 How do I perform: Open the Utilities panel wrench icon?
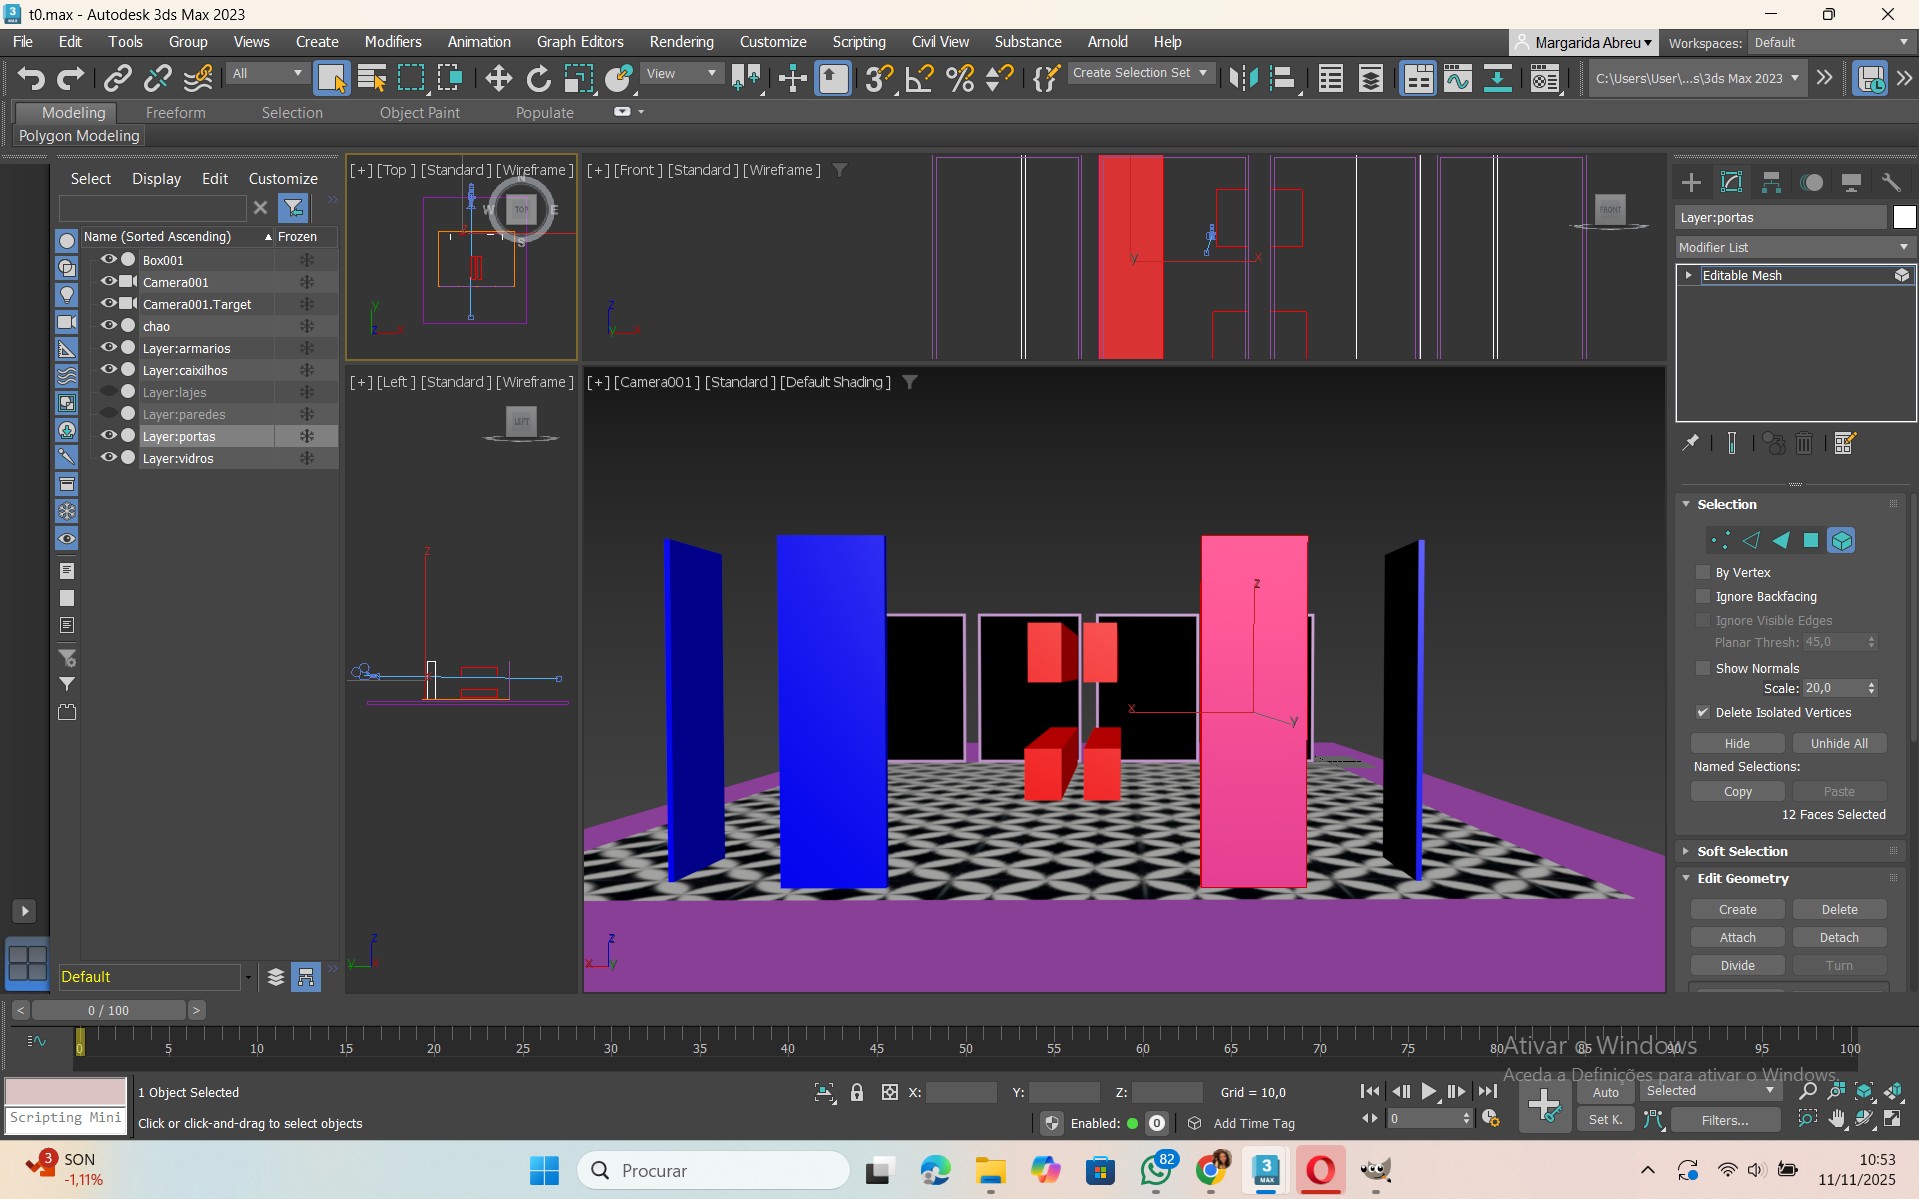click(x=1891, y=182)
